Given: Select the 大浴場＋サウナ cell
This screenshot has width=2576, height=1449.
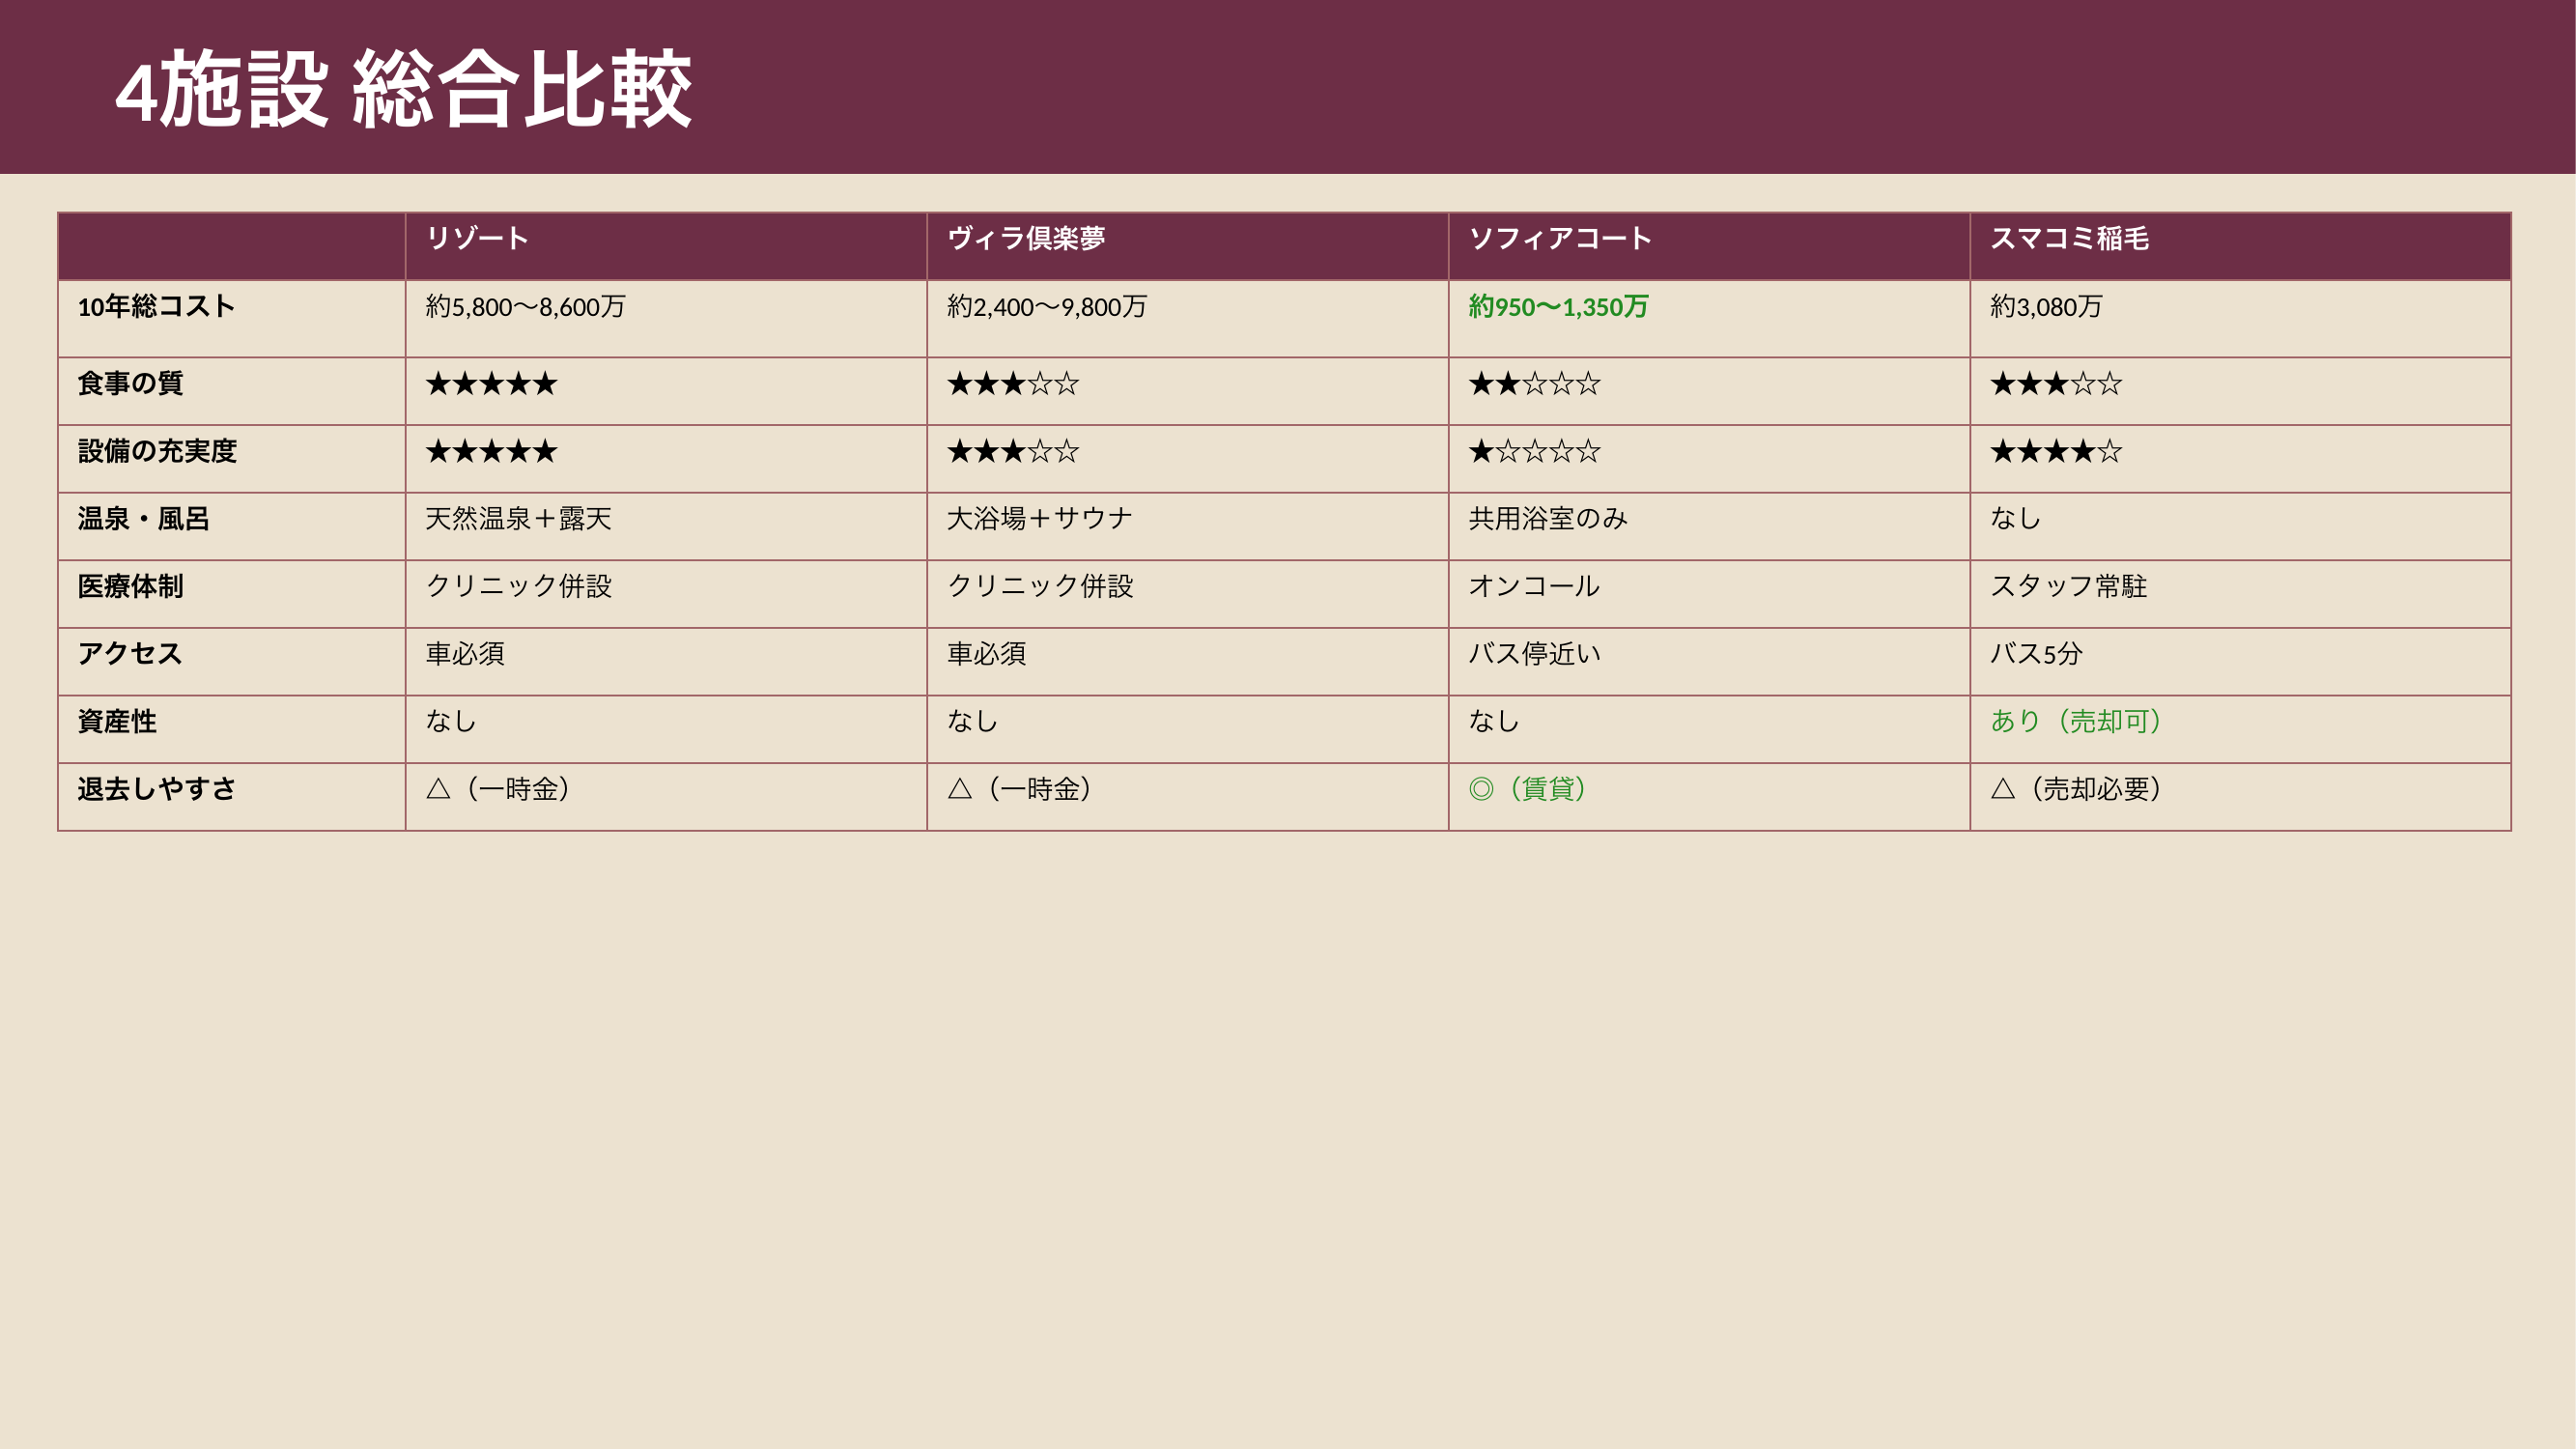Looking at the screenshot, I should [x=1039, y=518].
